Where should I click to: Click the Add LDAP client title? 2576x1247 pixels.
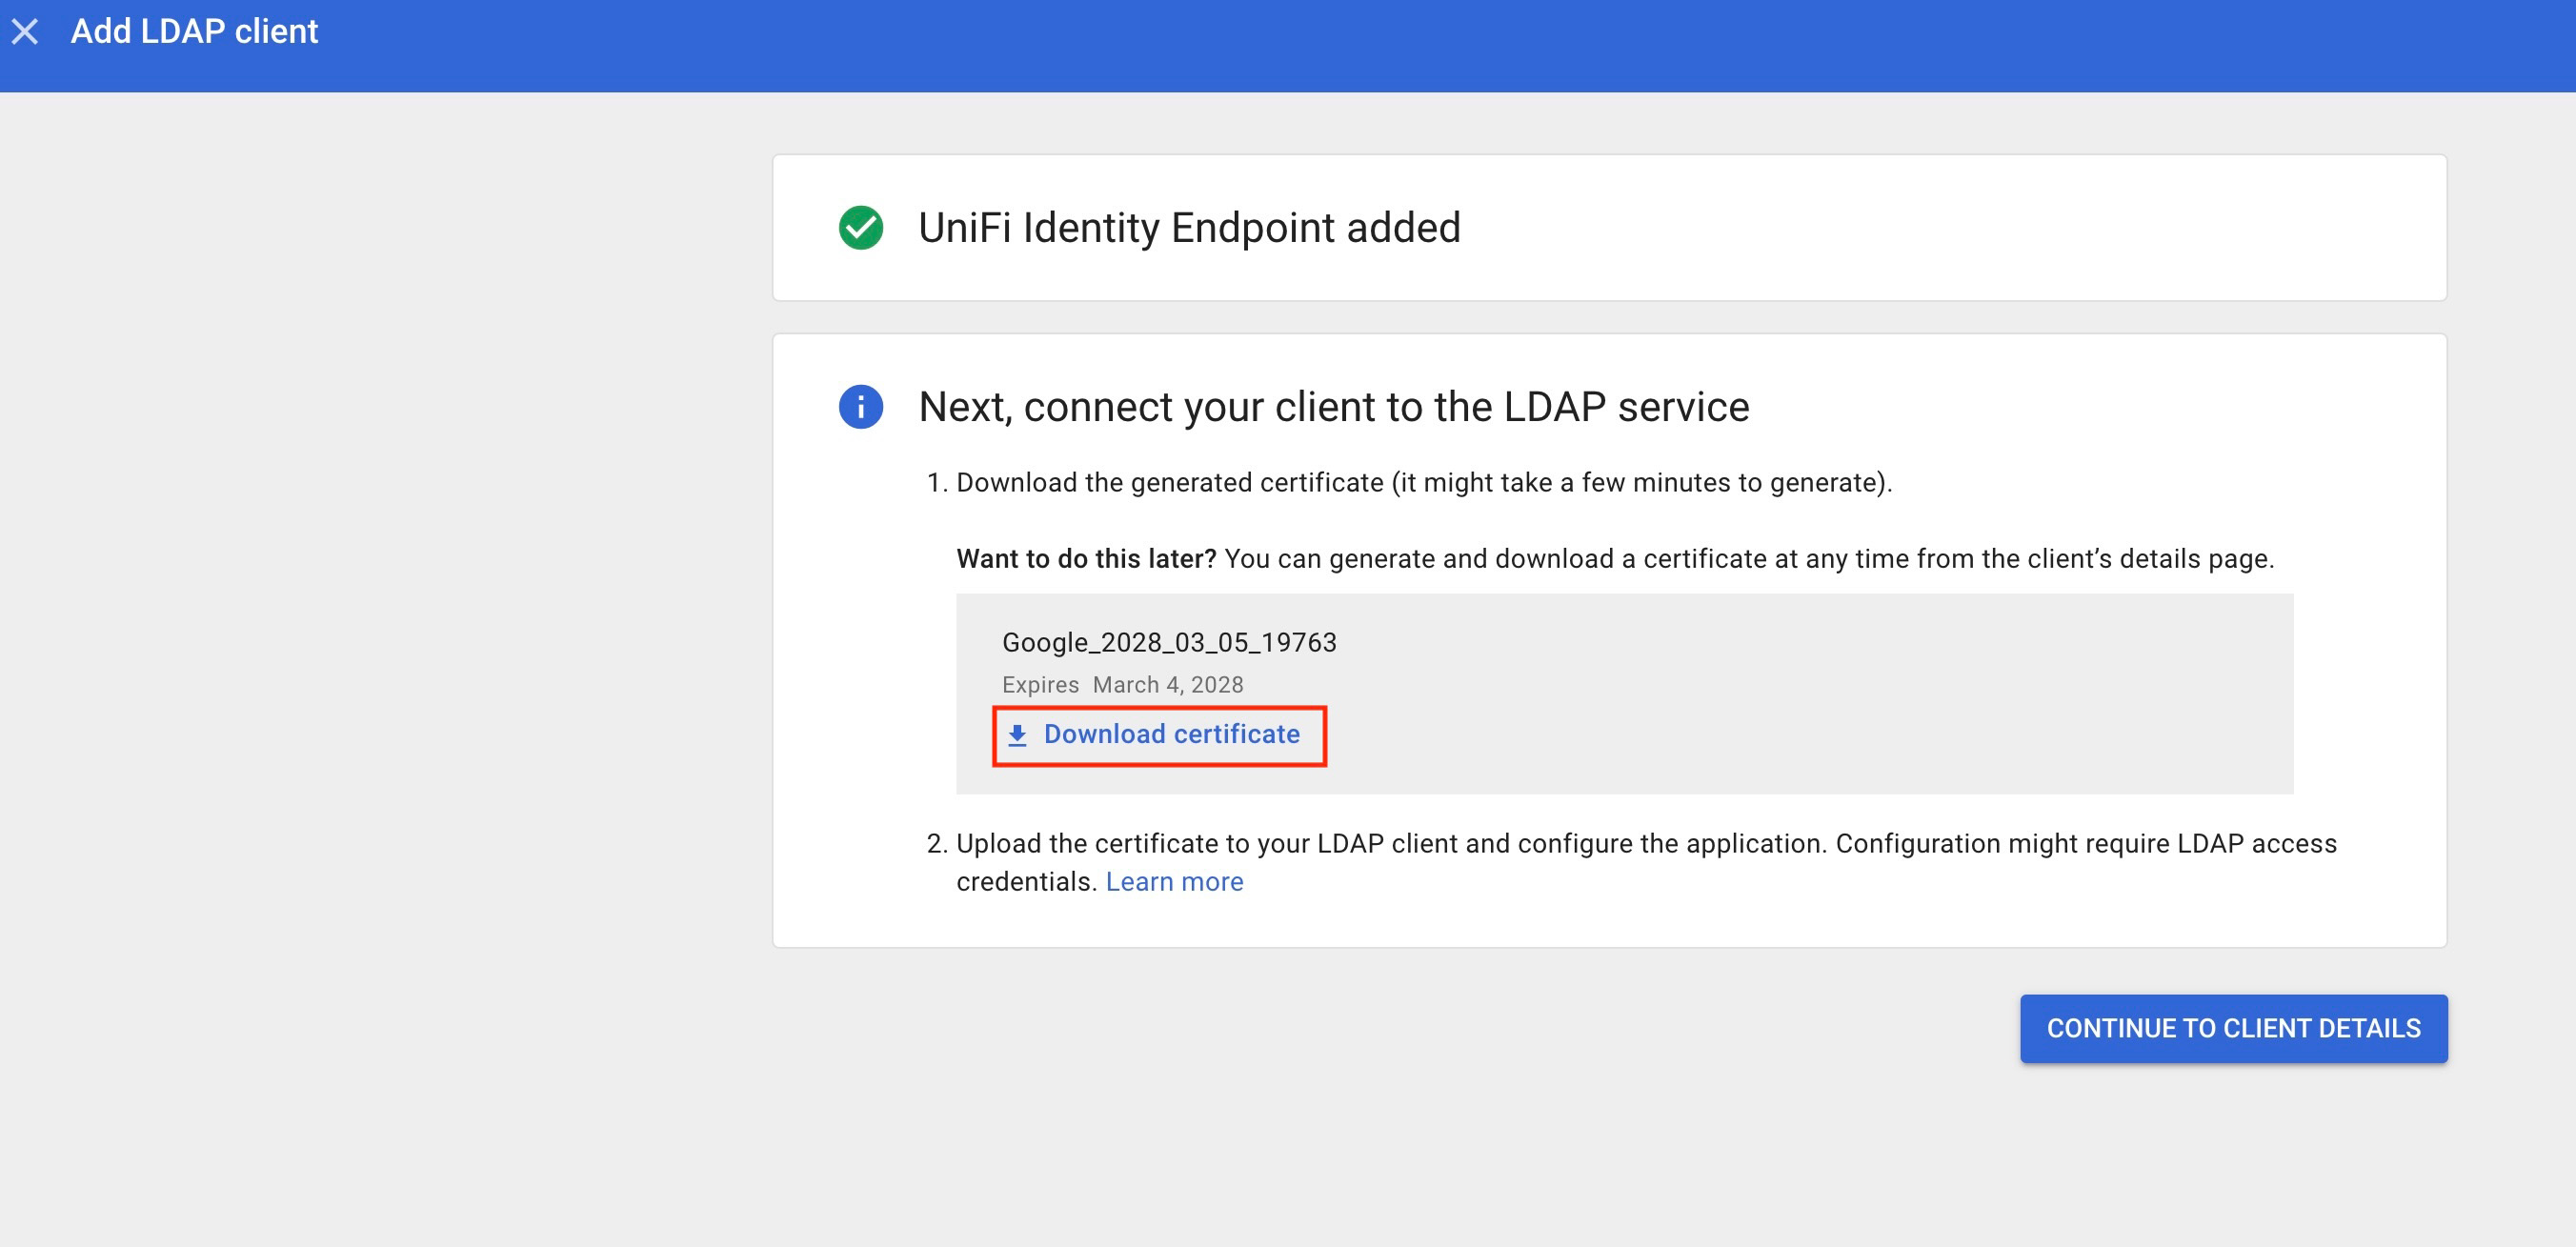[x=194, y=31]
